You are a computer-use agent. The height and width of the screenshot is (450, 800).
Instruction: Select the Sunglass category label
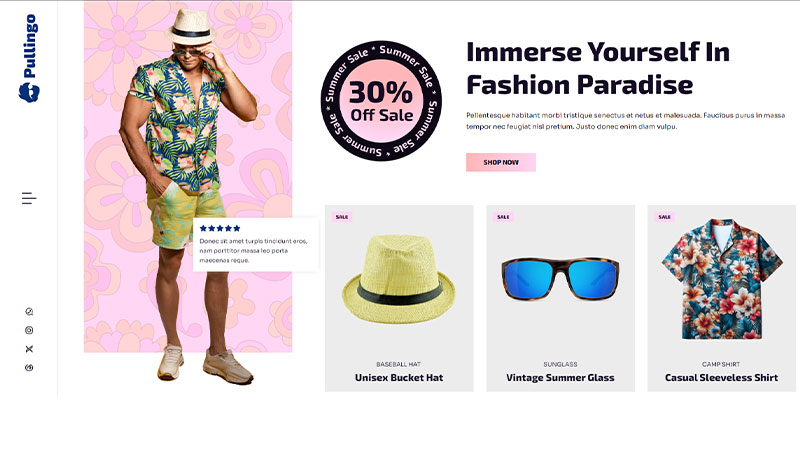[560, 364]
